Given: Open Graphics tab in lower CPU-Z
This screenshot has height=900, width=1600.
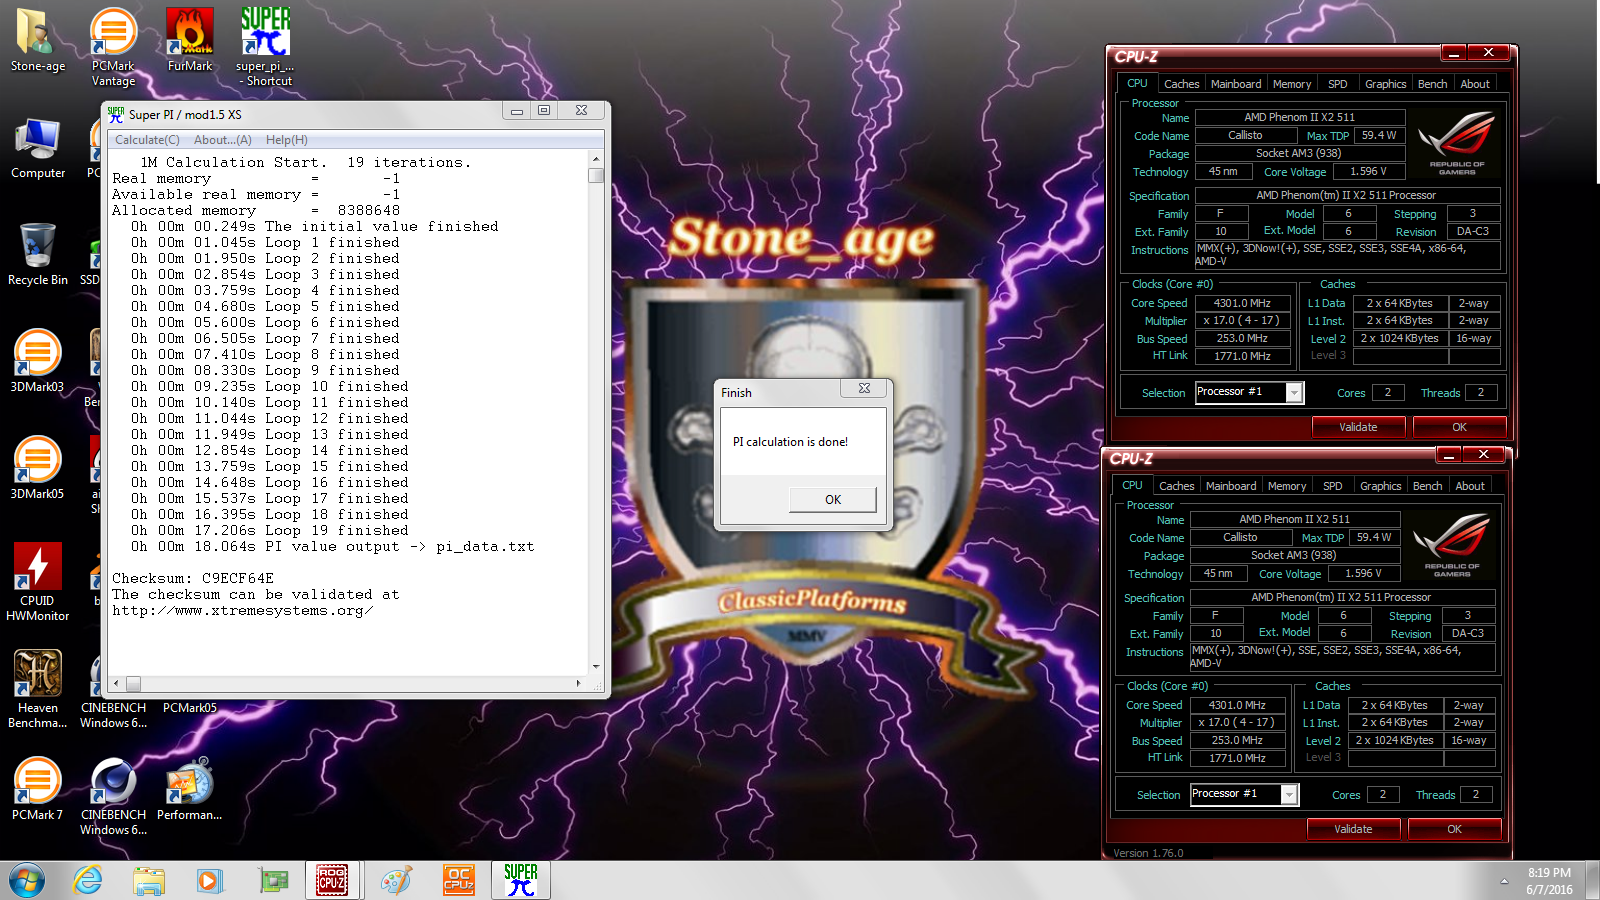Looking at the screenshot, I should 1380,486.
